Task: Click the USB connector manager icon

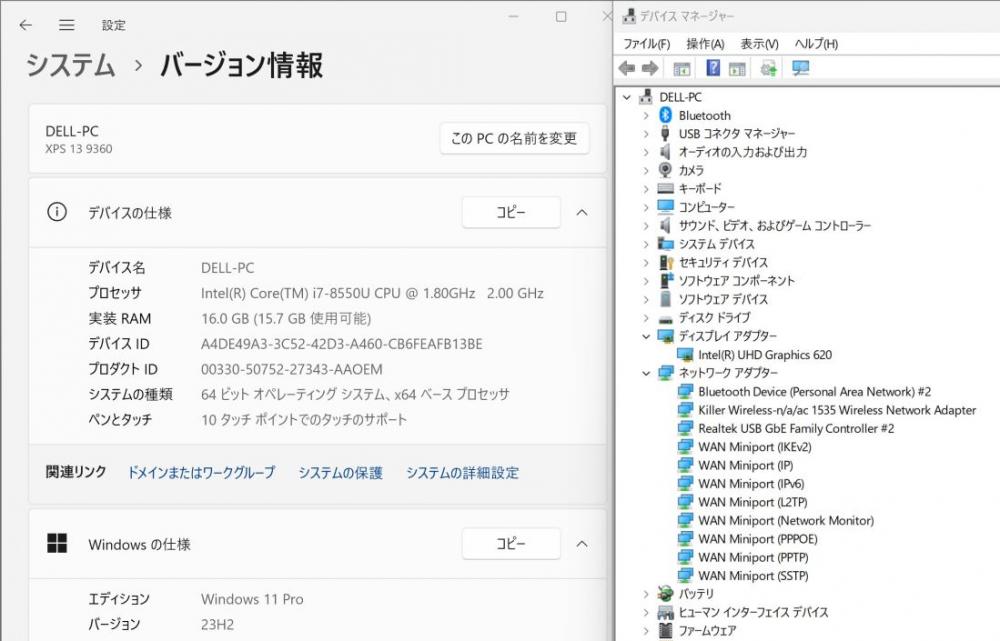Action: click(x=665, y=133)
